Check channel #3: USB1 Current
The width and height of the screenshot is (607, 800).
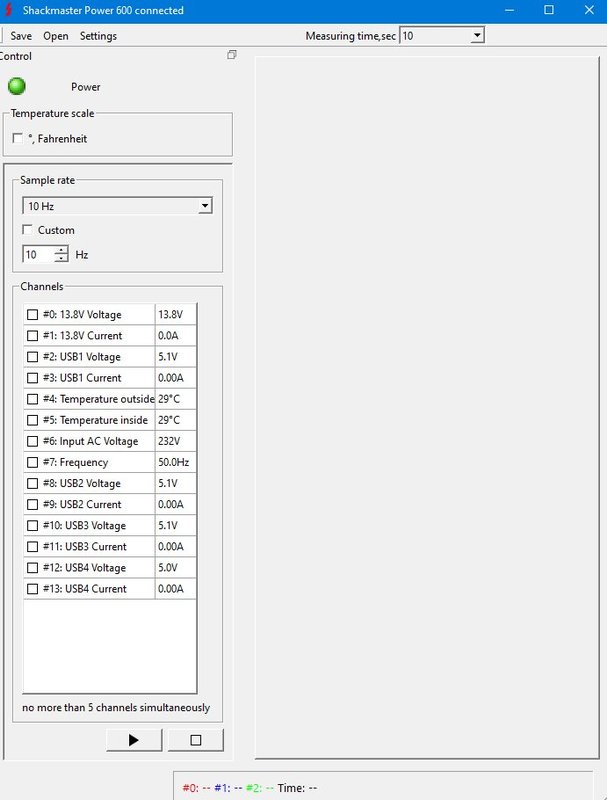[32, 378]
